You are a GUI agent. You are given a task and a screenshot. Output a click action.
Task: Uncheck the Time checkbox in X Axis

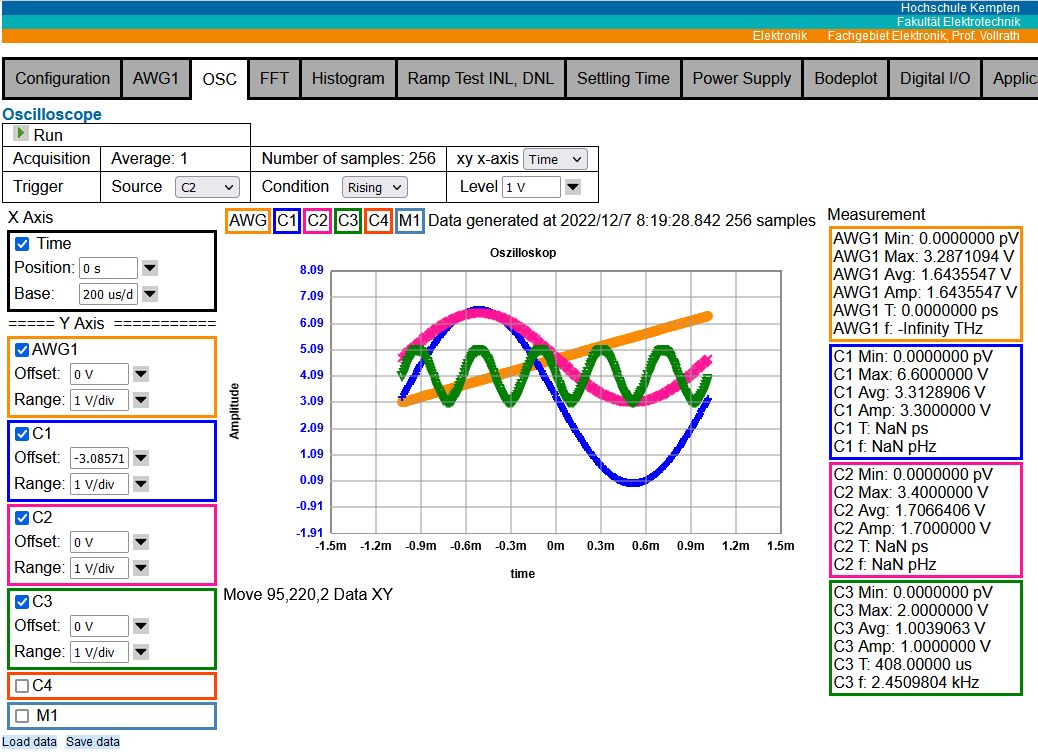point(22,244)
